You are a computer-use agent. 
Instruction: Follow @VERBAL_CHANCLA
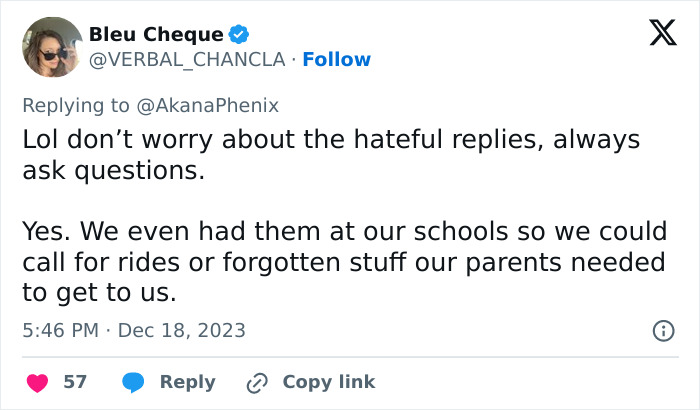click(x=337, y=59)
